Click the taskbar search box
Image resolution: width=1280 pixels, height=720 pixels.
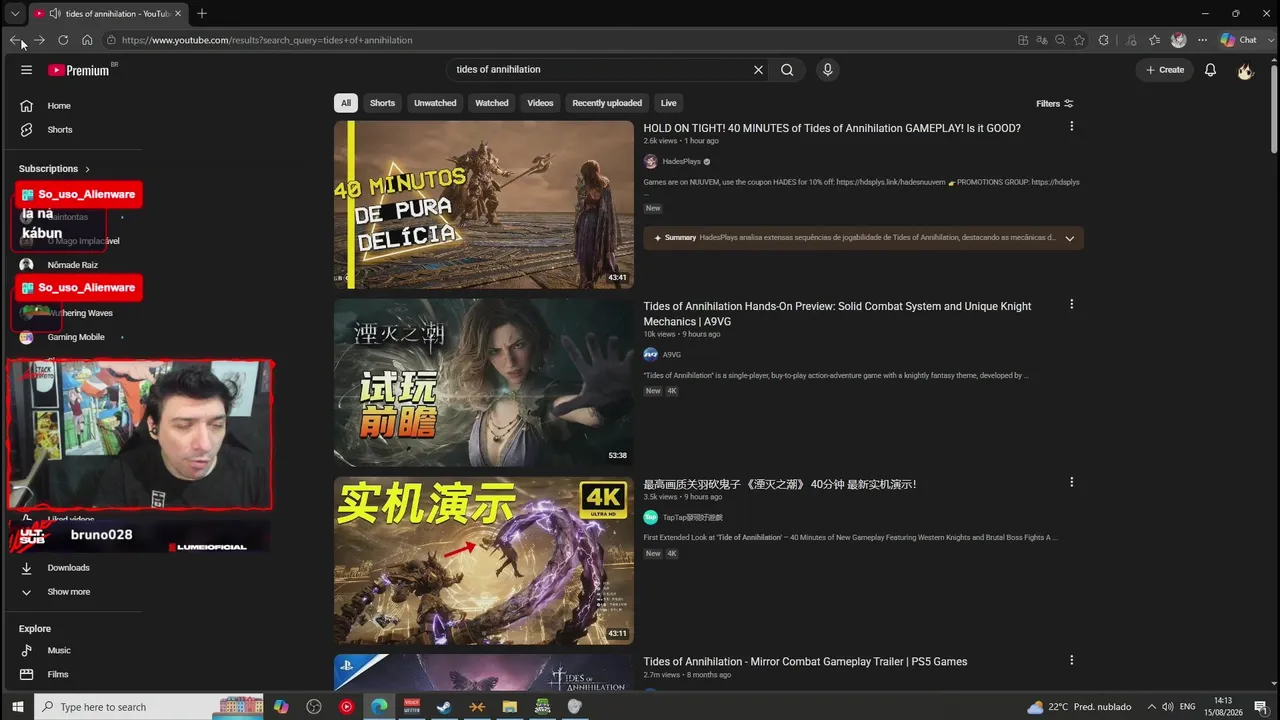click(149, 707)
